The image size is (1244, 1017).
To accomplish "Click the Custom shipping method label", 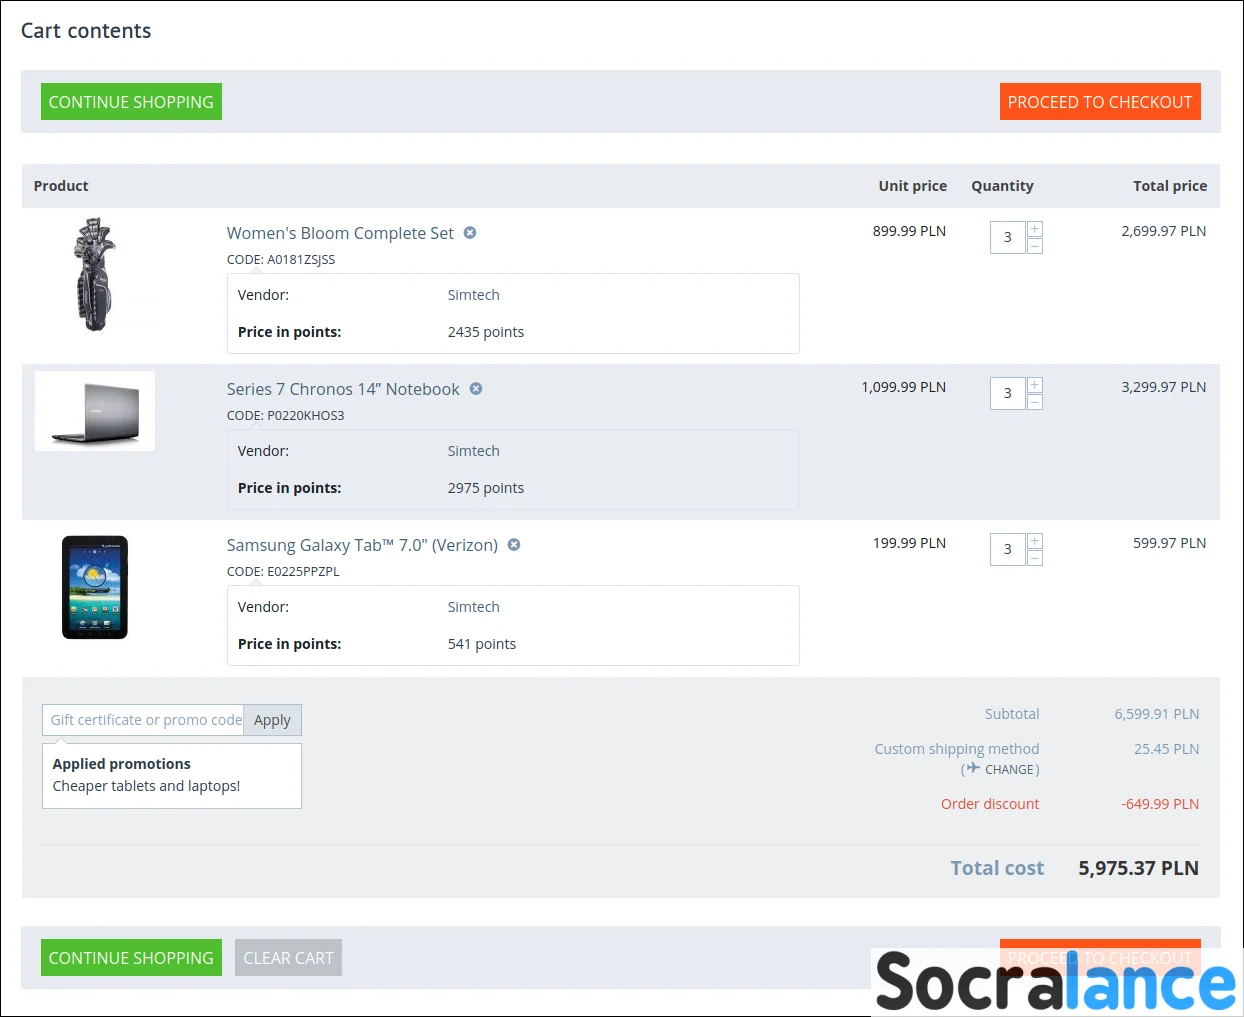I will (x=957, y=749).
